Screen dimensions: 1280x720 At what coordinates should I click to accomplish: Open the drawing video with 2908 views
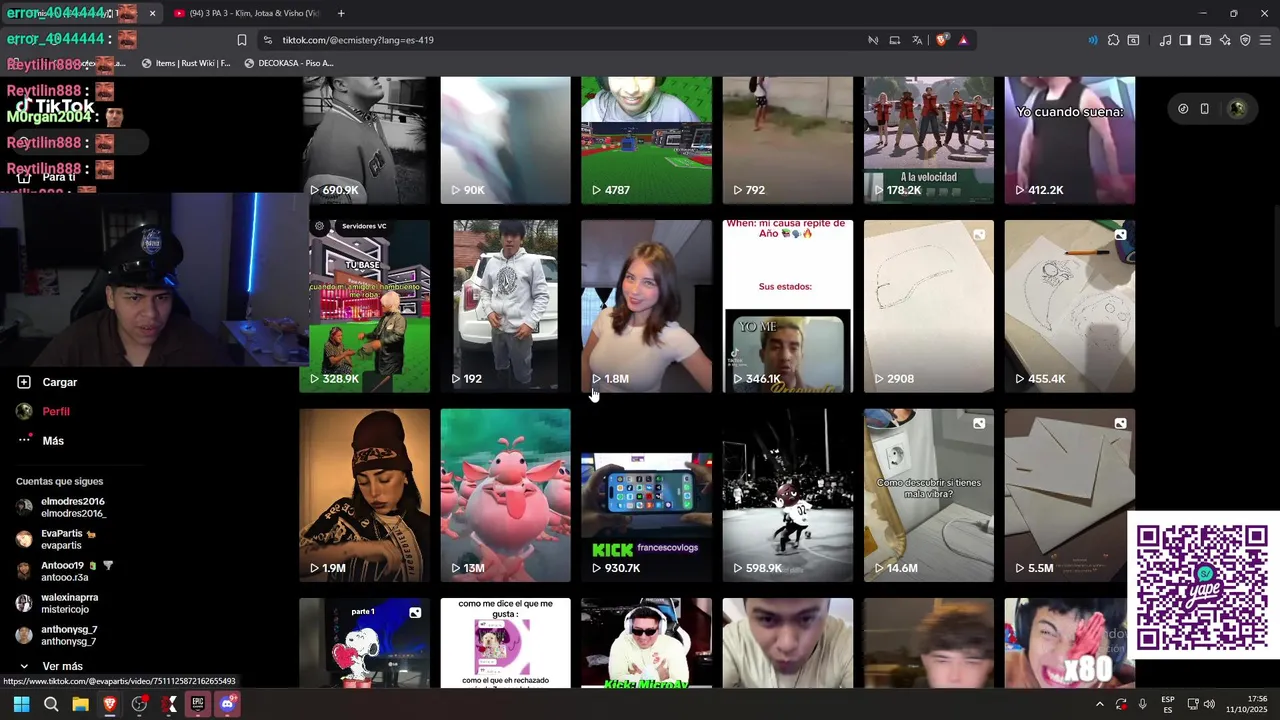[929, 306]
